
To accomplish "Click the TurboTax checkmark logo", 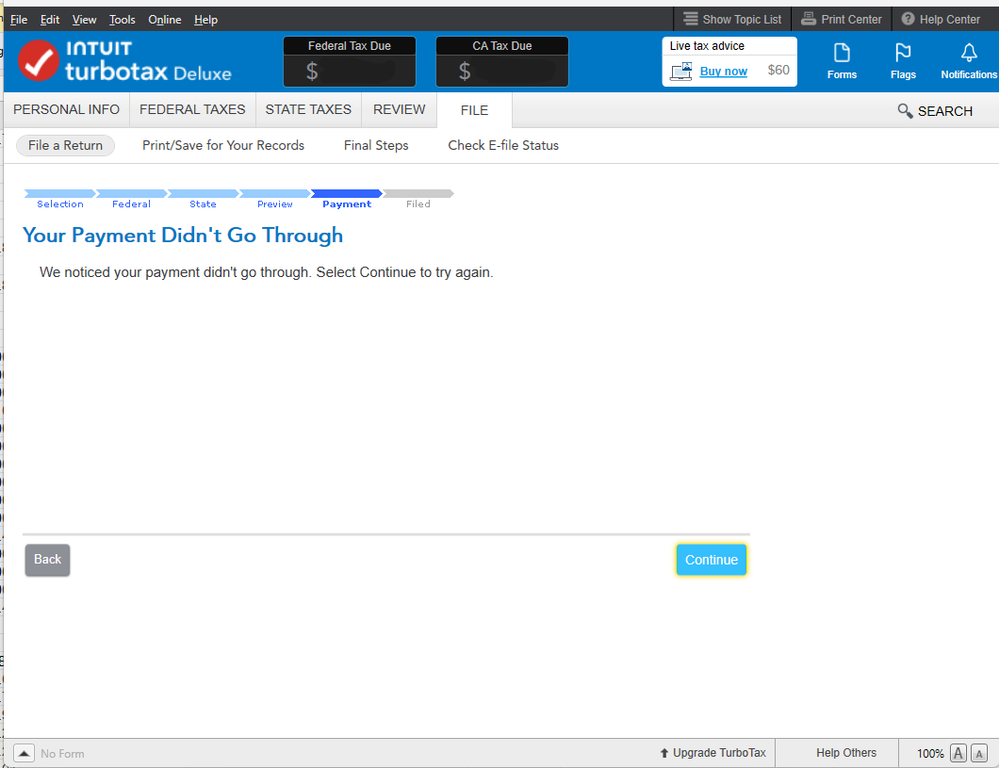I will click(x=38, y=61).
